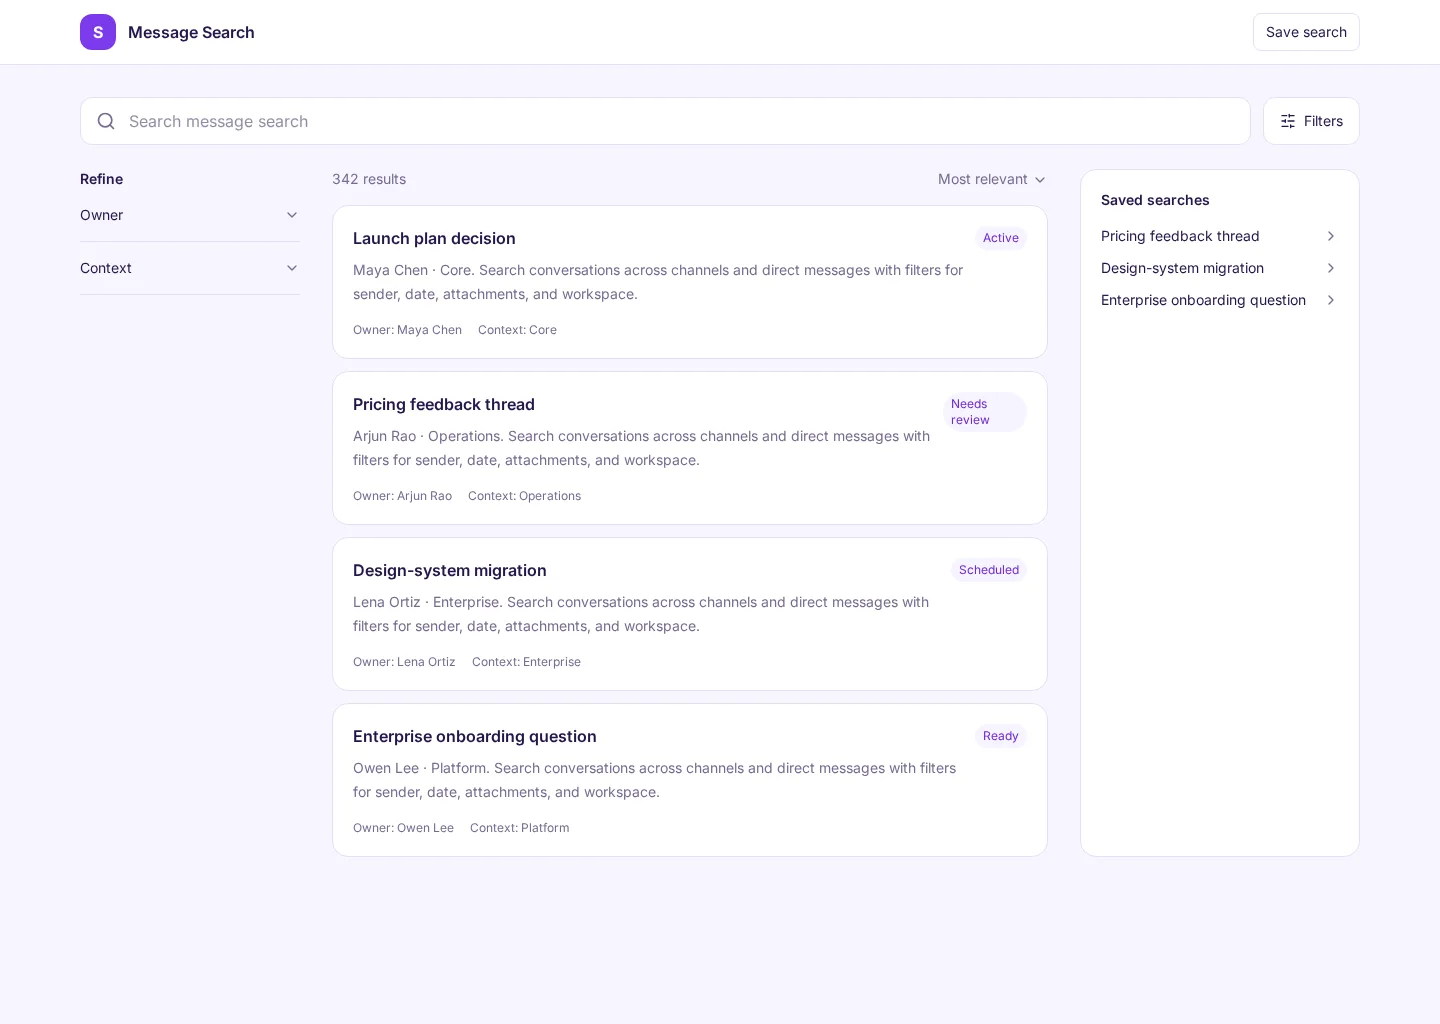This screenshot has height=1024, width=1440.
Task: Click the magnifier icon in search bar
Action: tap(106, 121)
